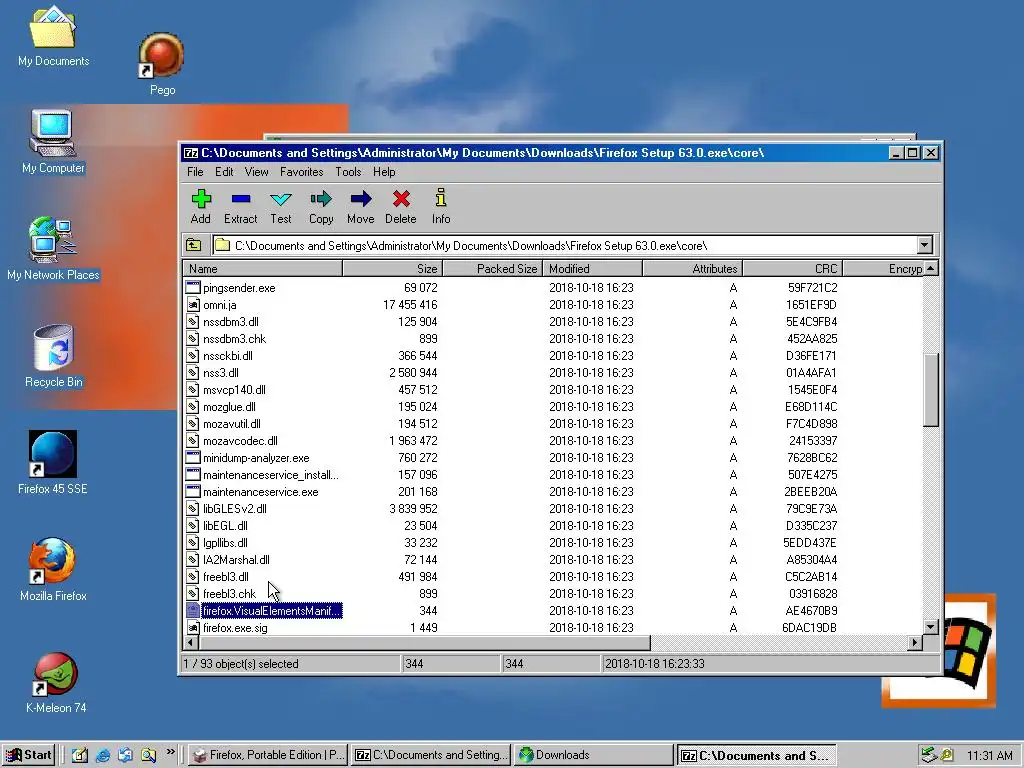The image size is (1024, 768).
Task: Open the My Documents desktop icon
Action: click(53, 36)
